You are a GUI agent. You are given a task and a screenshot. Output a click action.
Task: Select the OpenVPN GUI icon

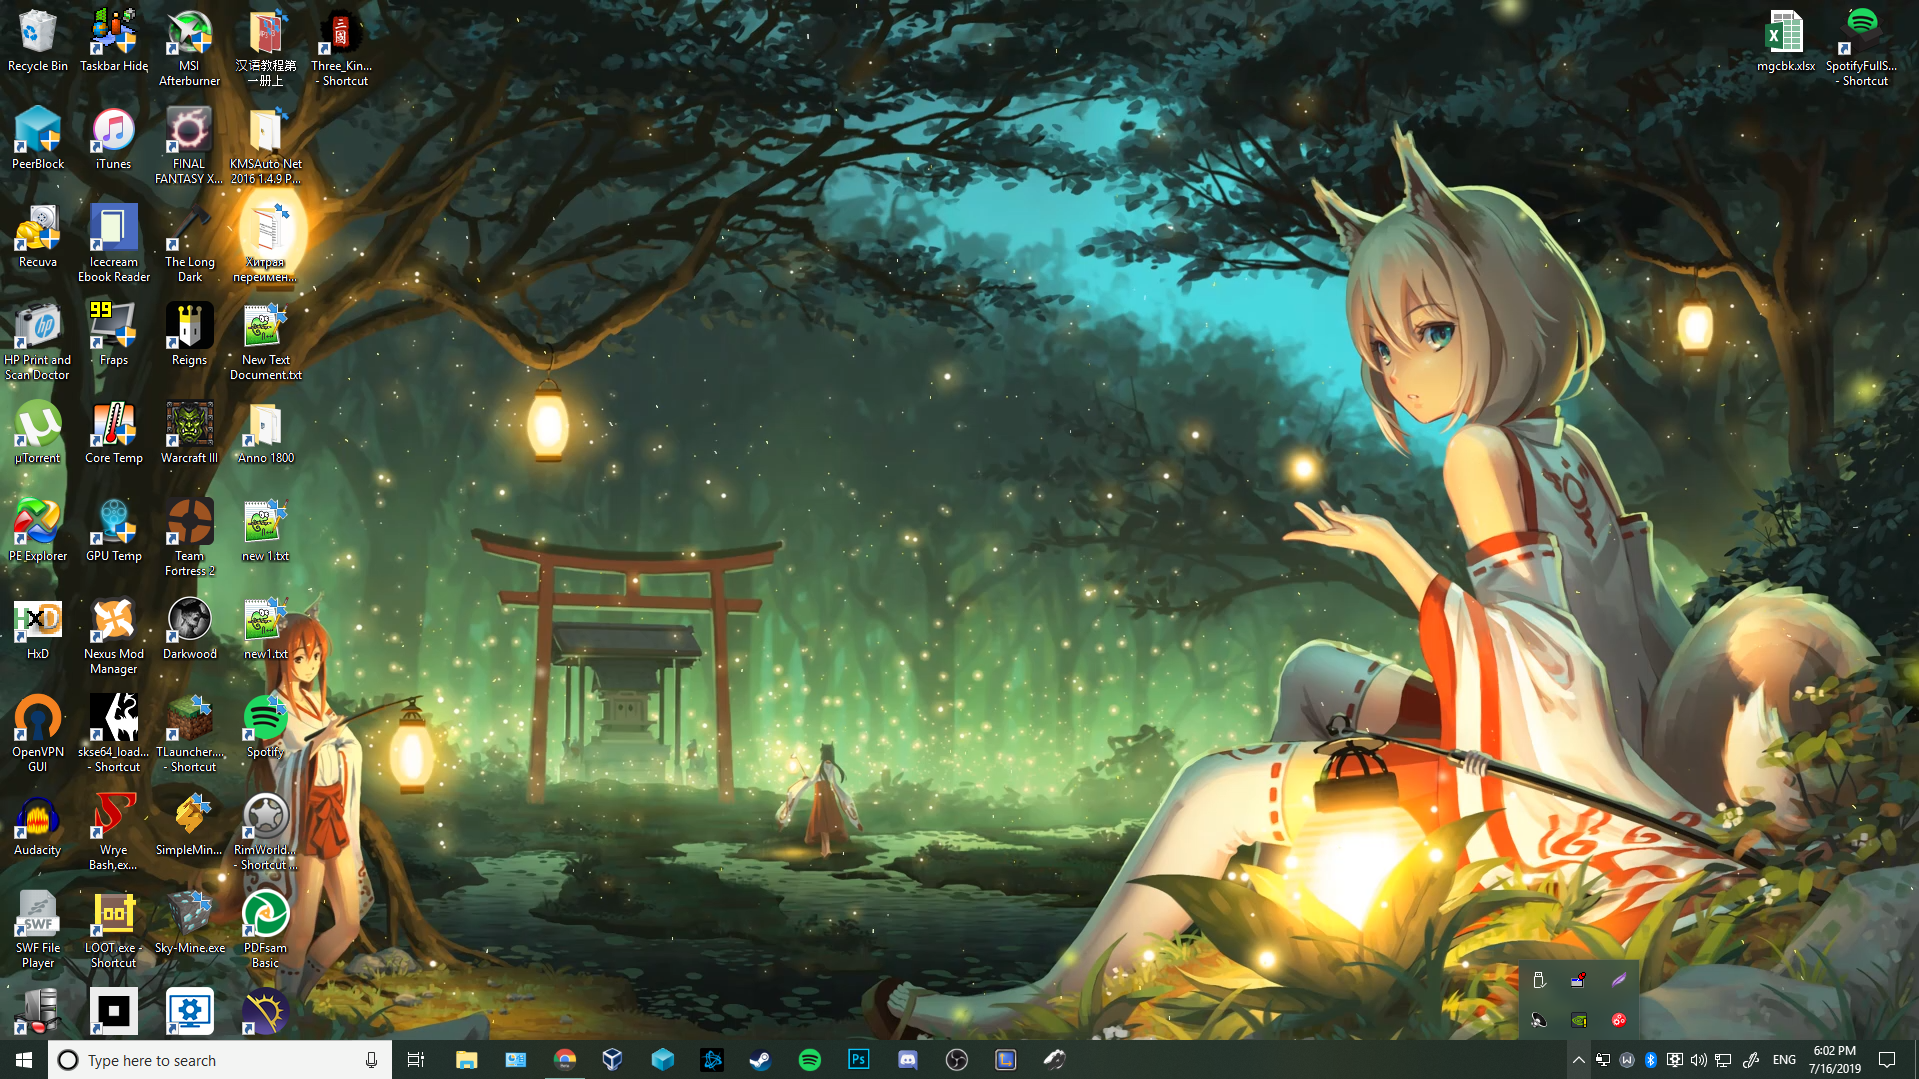37,734
